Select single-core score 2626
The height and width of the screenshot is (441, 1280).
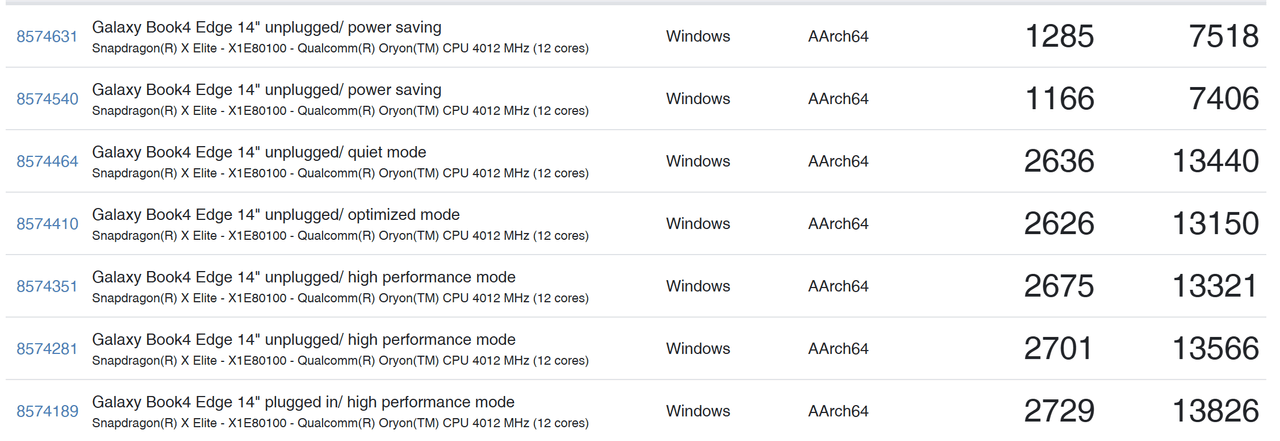click(1059, 224)
